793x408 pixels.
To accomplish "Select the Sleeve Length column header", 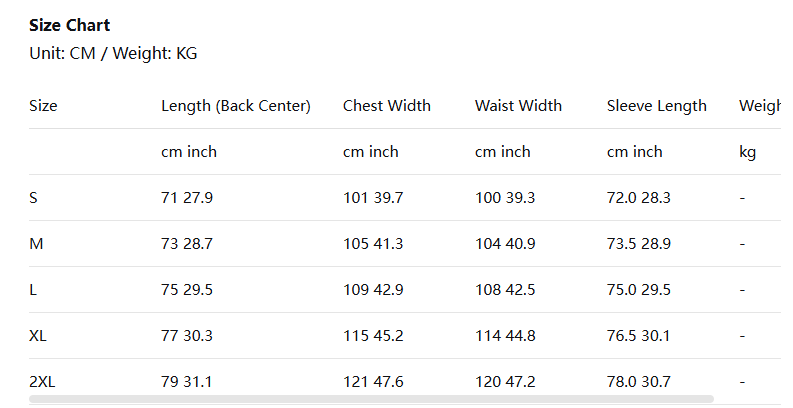I will pyautogui.click(x=656, y=106).
